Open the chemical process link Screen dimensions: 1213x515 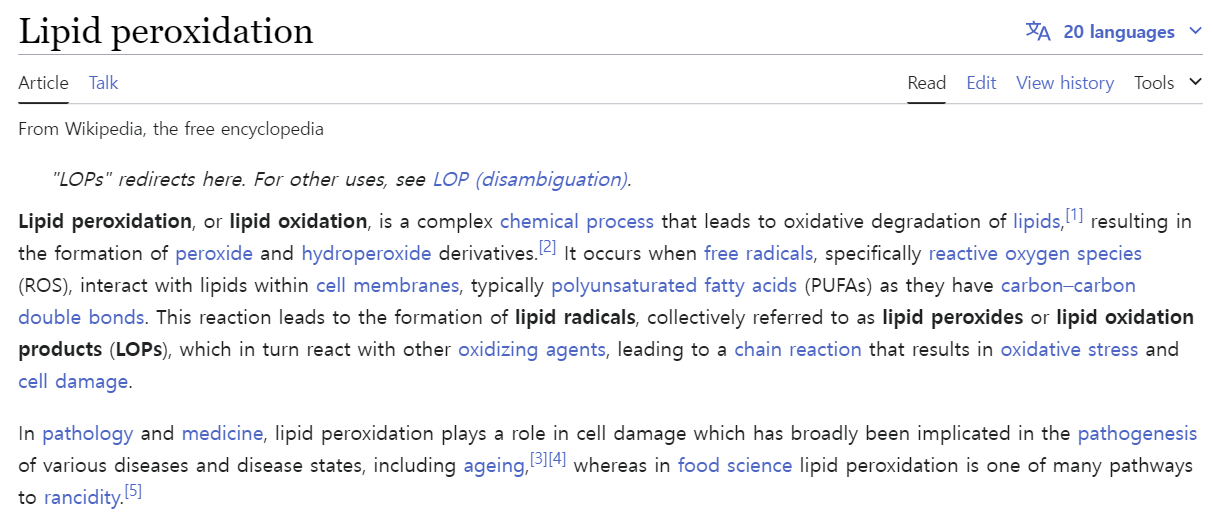pos(577,221)
